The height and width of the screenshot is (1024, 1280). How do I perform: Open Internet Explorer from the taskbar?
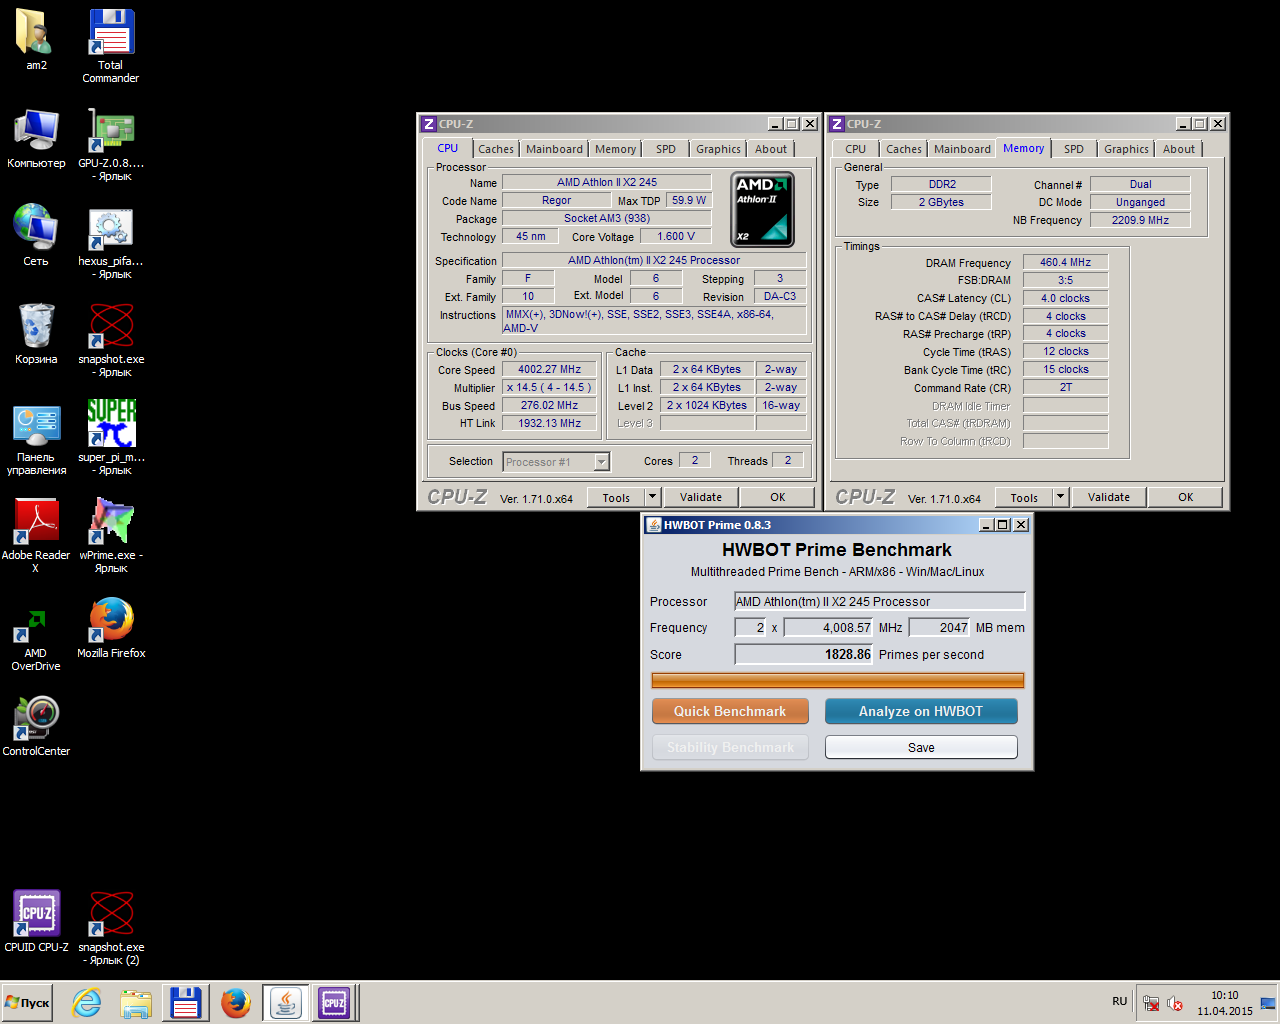[x=87, y=1002]
